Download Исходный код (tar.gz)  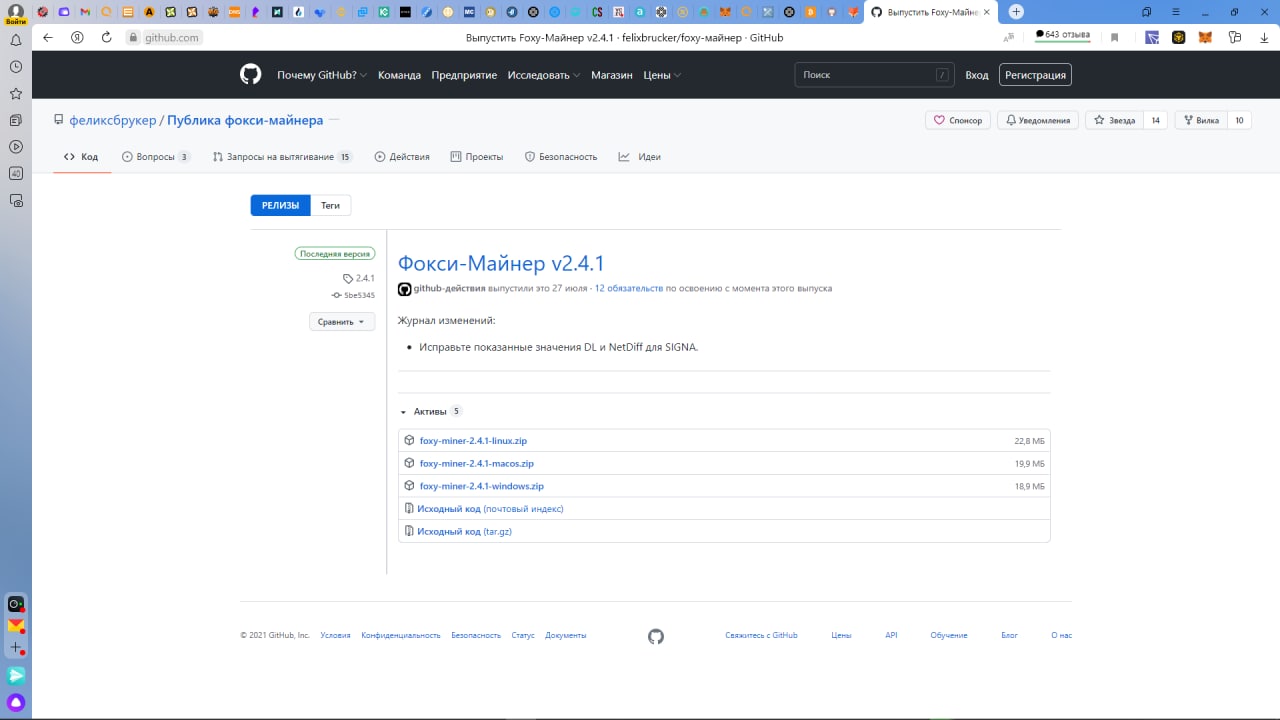(464, 532)
